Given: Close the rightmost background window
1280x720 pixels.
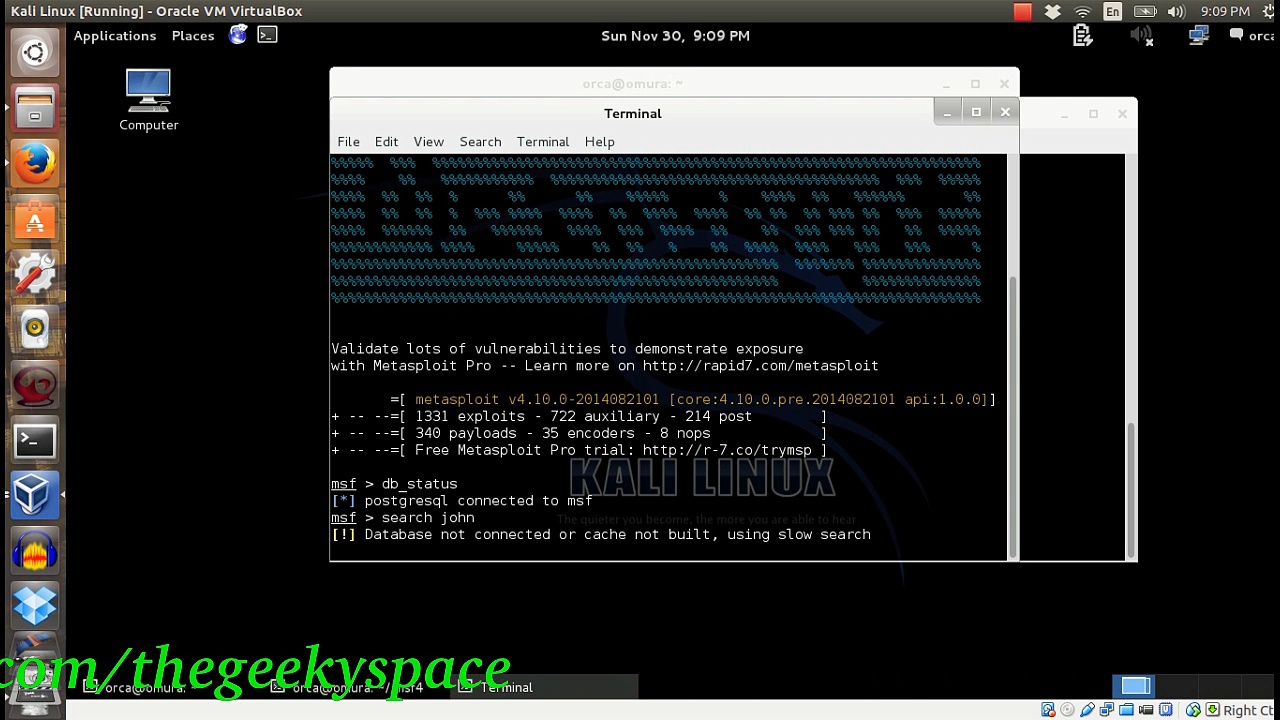Looking at the screenshot, I should [1122, 114].
